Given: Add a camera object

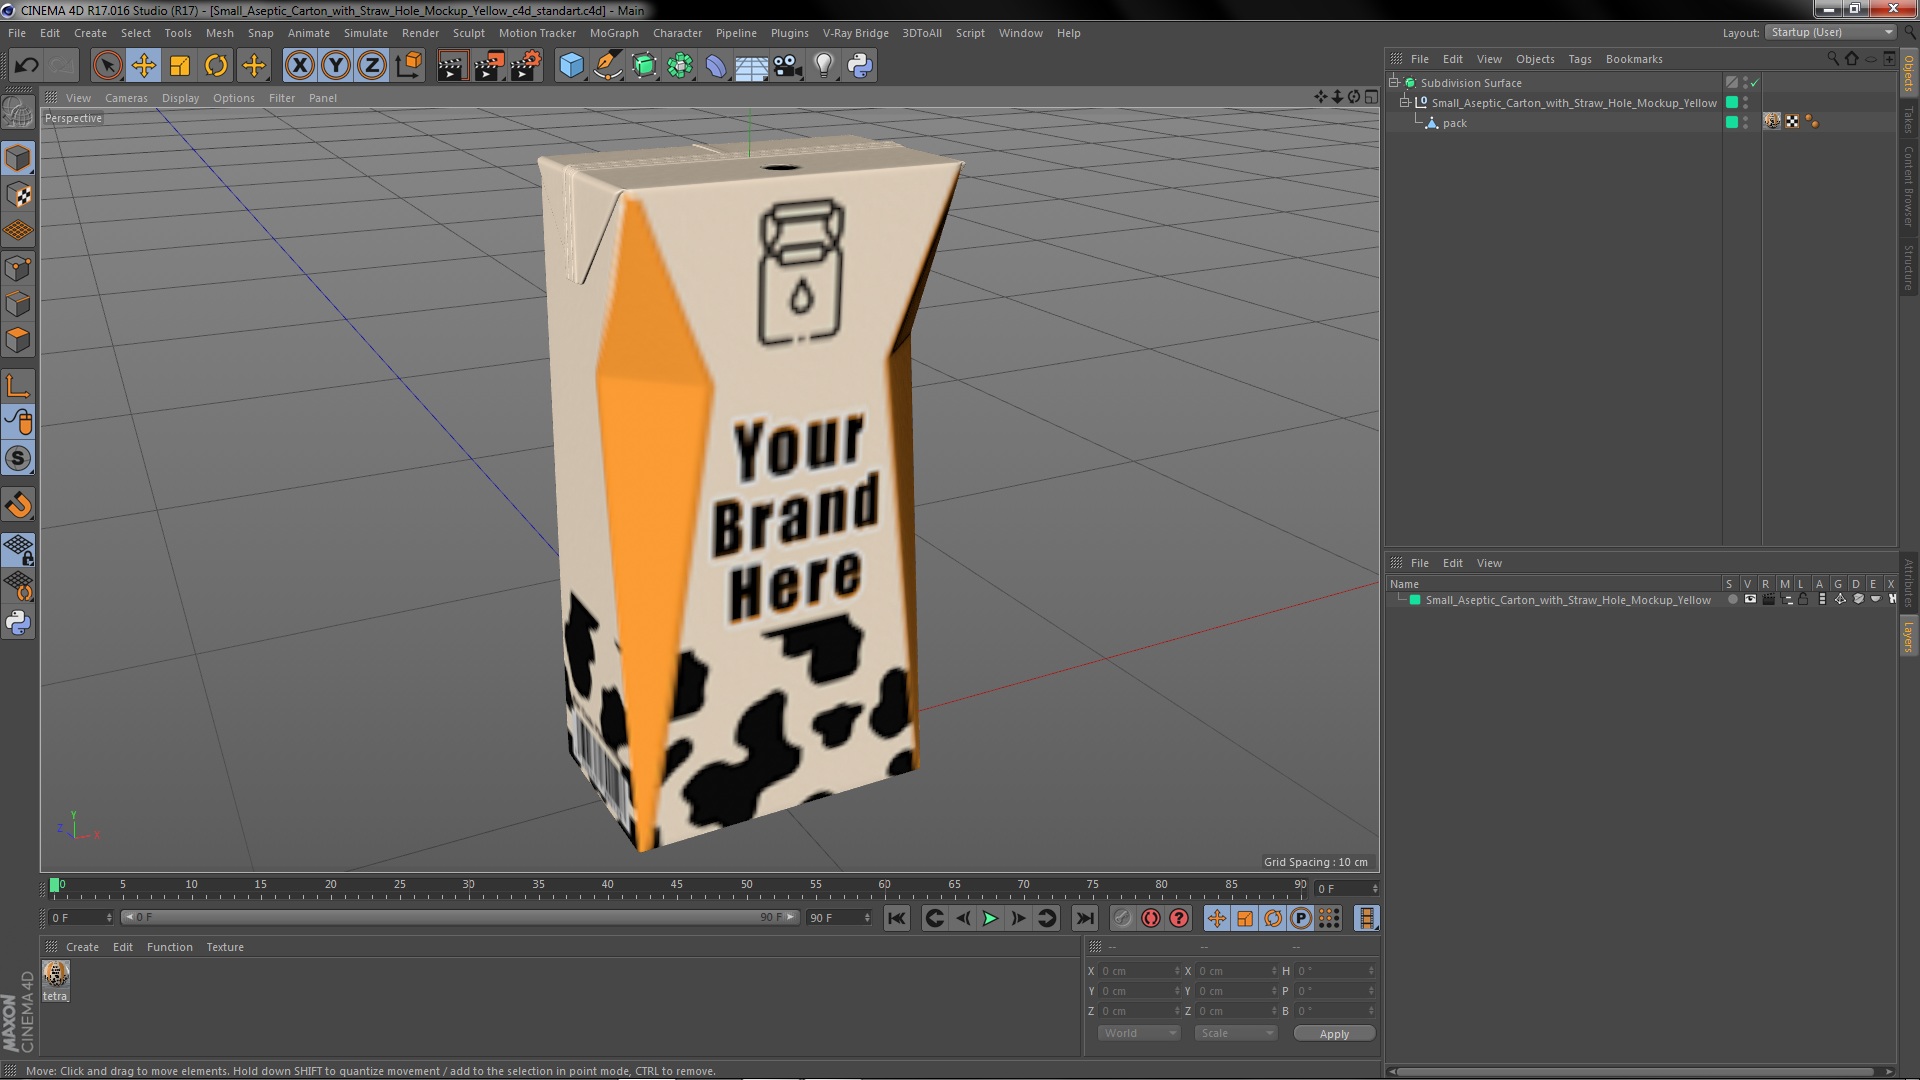Looking at the screenshot, I should [788, 66].
